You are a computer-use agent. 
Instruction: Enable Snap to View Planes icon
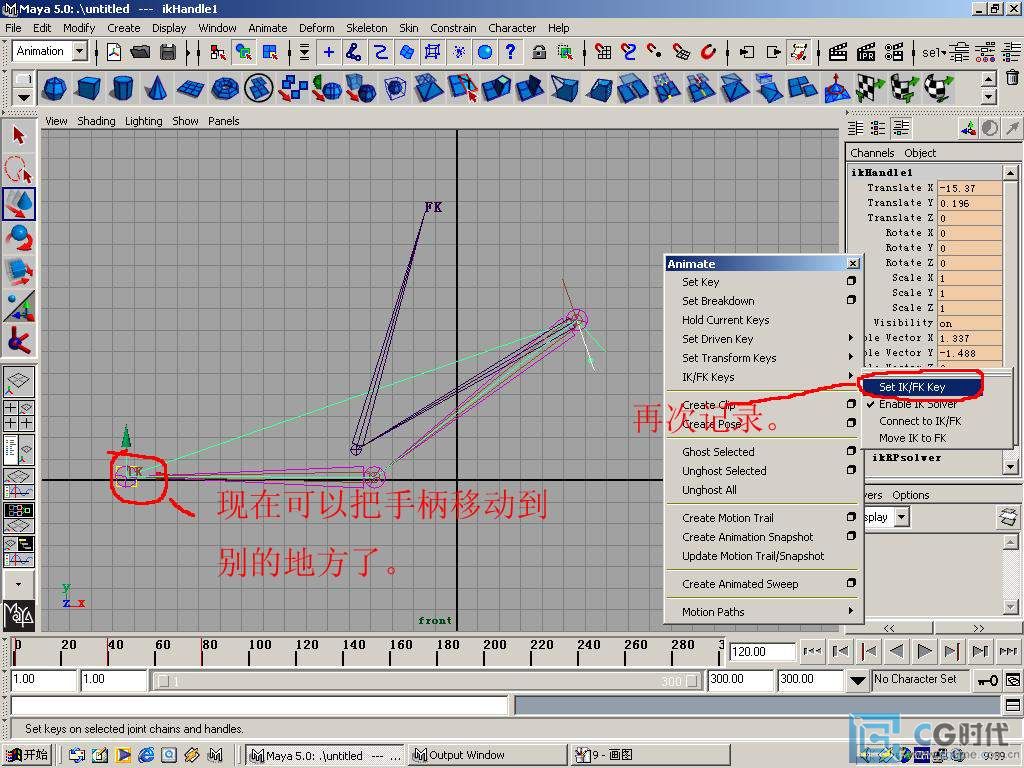click(x=680, y=52)
